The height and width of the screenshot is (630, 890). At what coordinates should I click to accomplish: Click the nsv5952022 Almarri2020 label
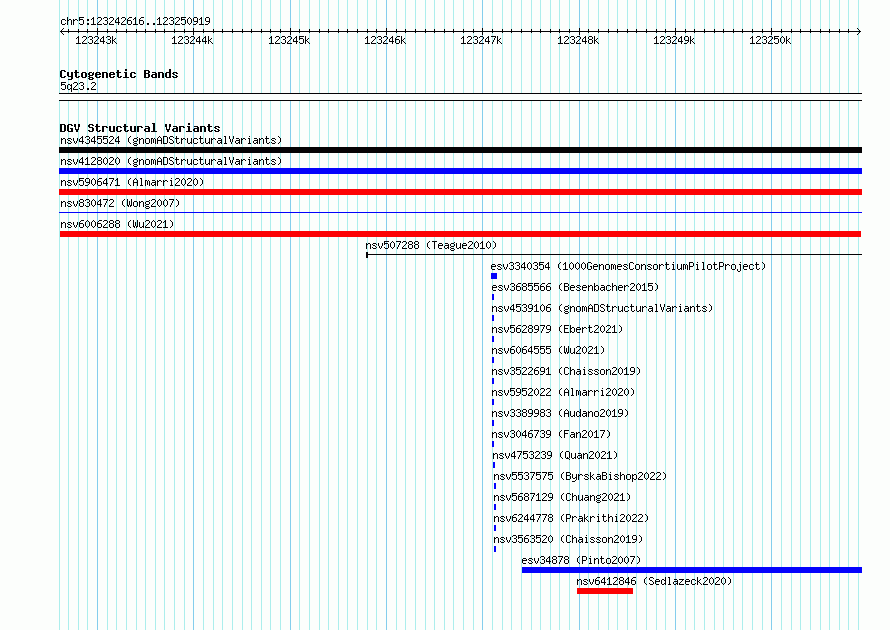pos(563,392)
